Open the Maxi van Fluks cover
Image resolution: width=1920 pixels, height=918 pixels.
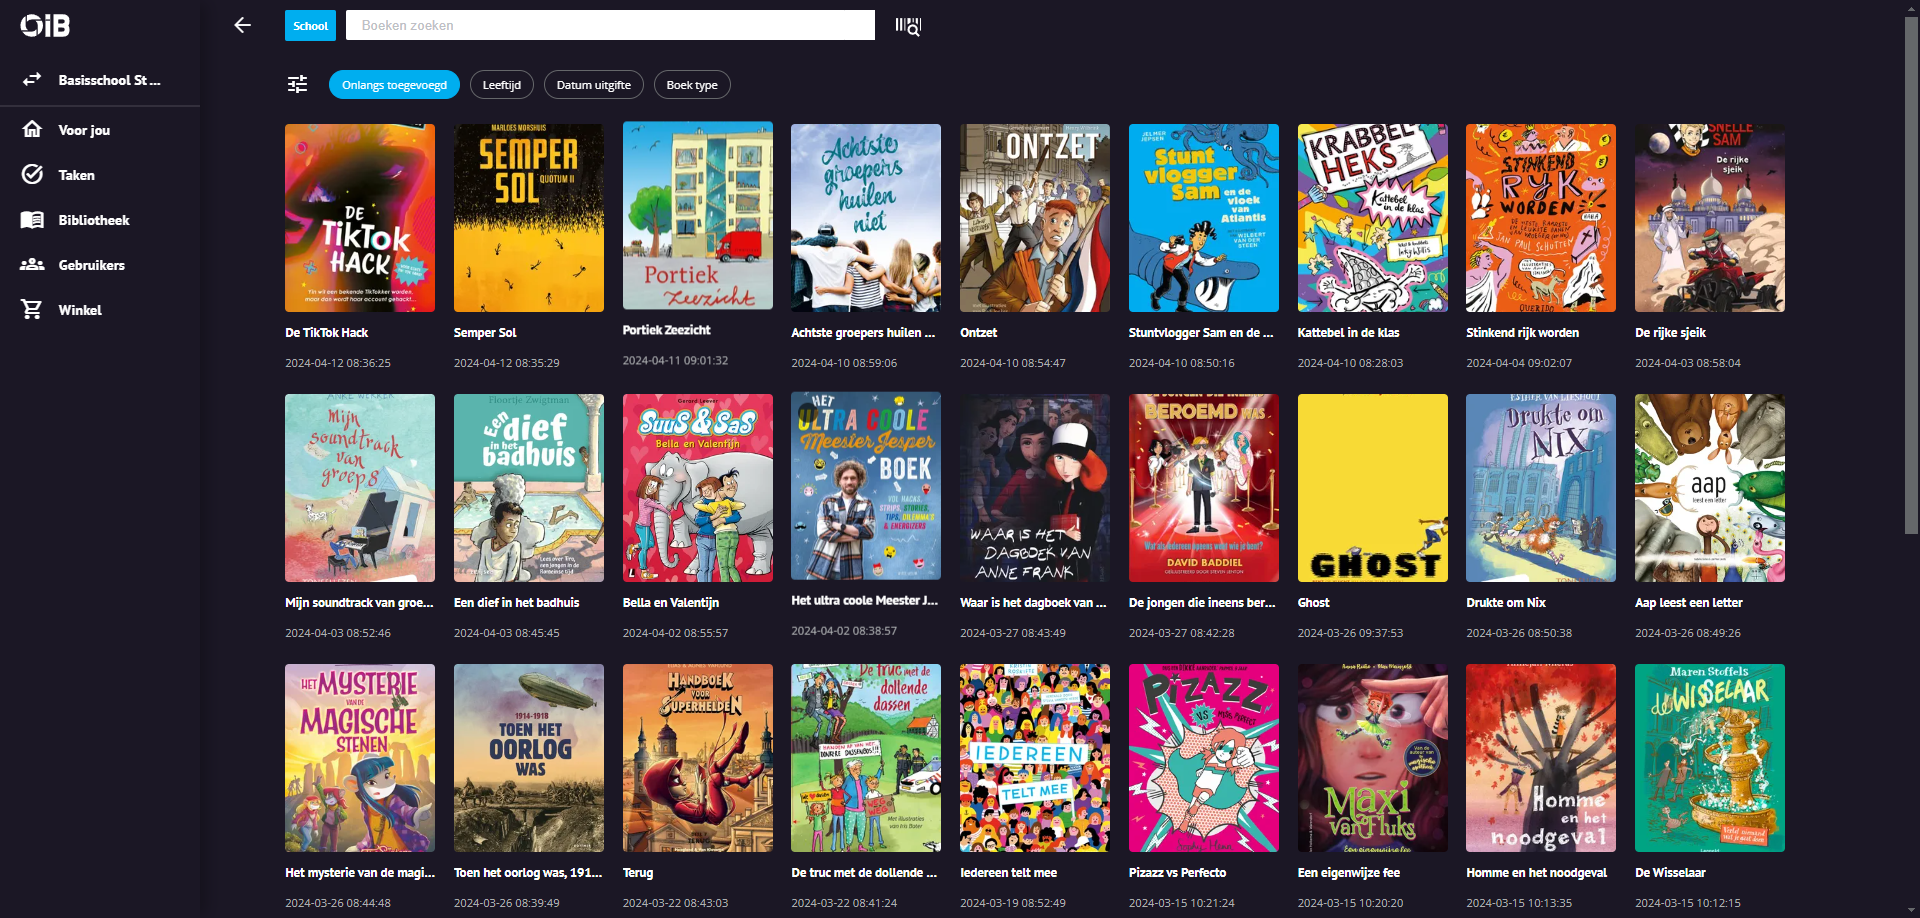point(1373,758)
